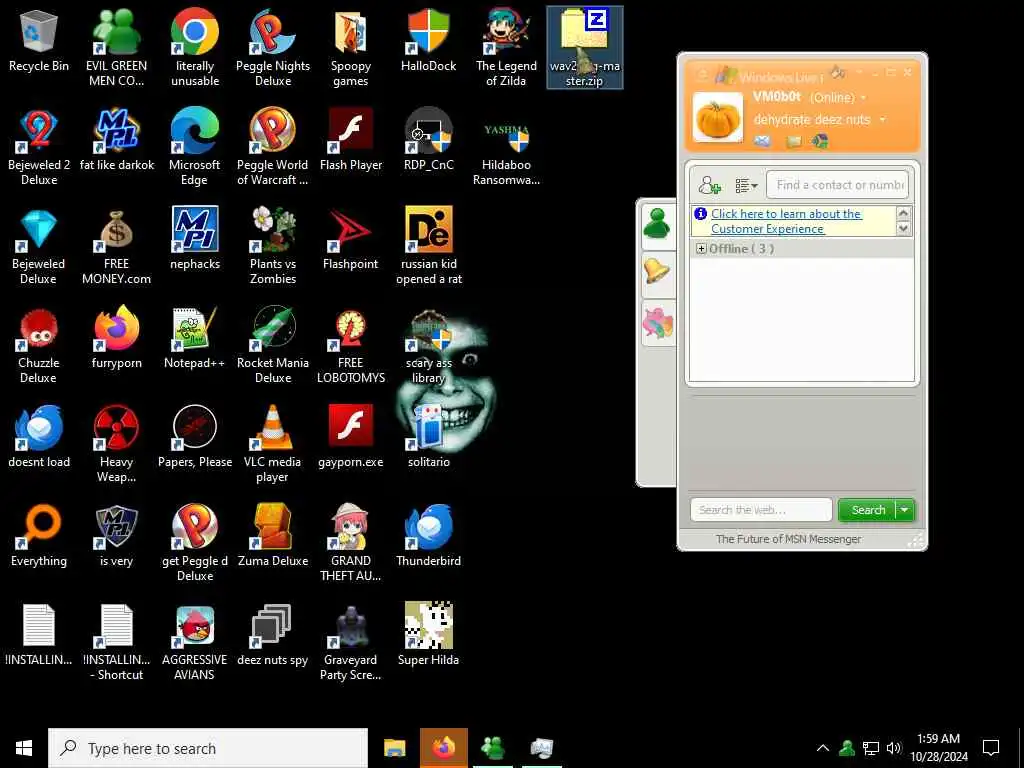Select the Graveyard Party Scre... icon
Image resolution: width=1024 pixels, height=768 pixels.
pos(351,643)
